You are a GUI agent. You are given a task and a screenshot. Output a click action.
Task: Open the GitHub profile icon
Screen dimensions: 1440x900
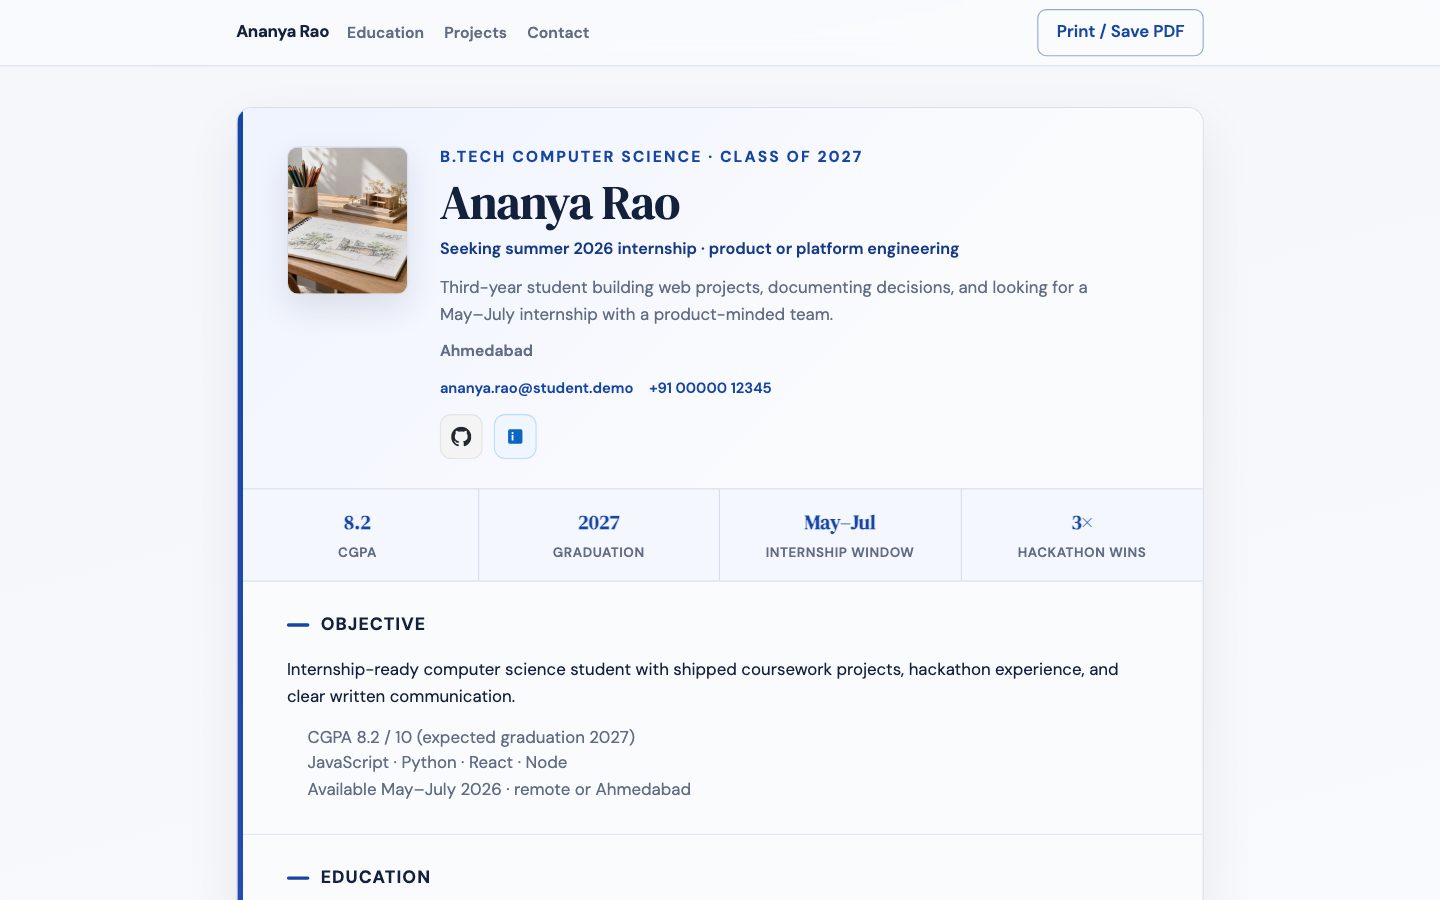tap(461, 437)
